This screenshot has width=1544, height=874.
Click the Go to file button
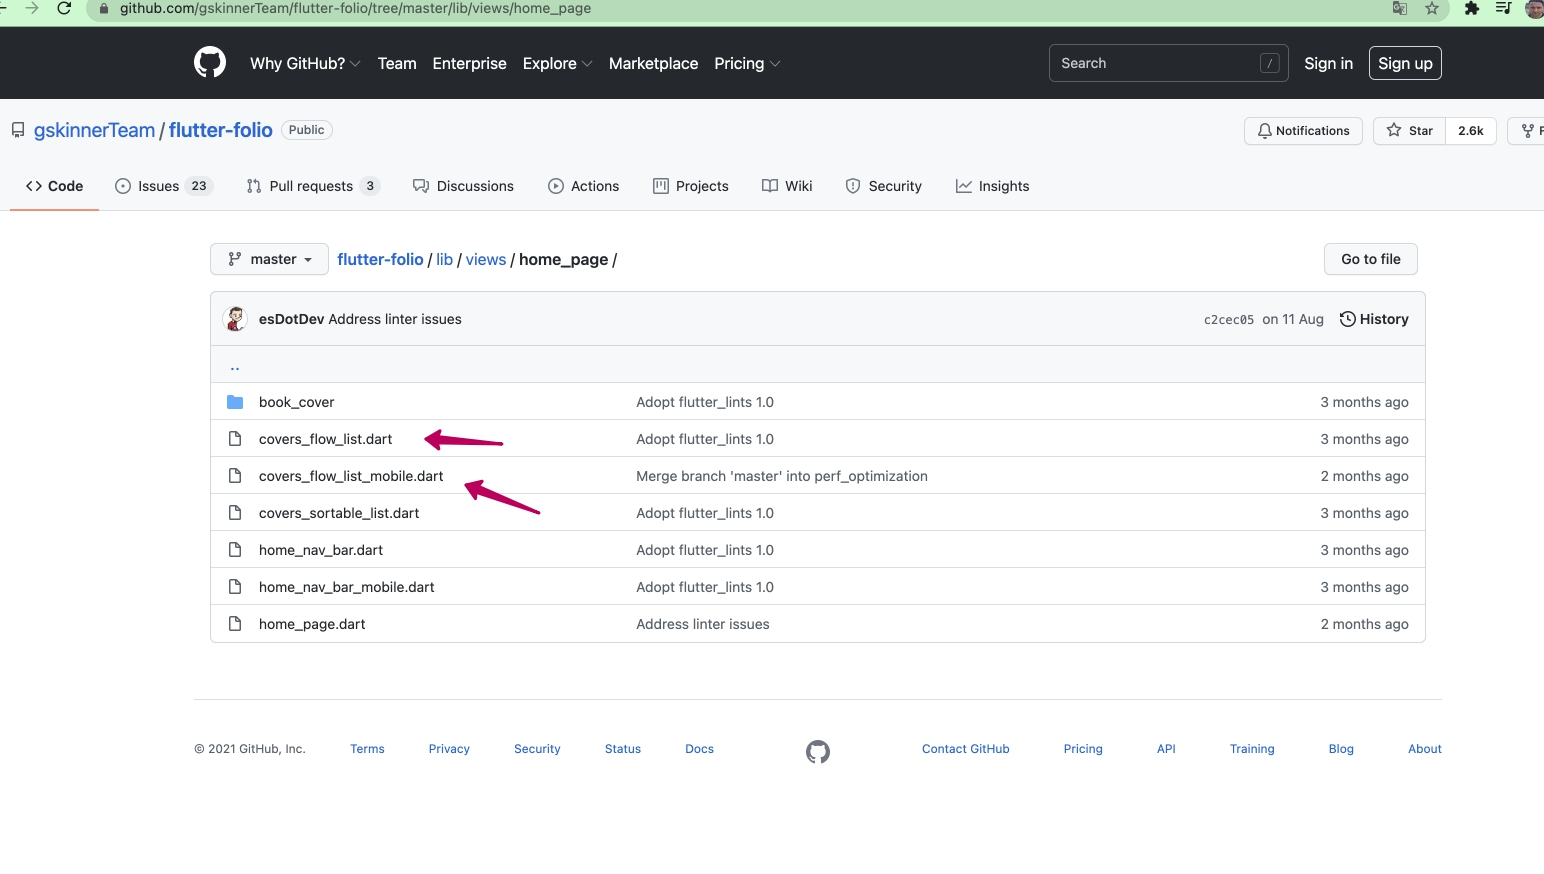pos(1371,259)
